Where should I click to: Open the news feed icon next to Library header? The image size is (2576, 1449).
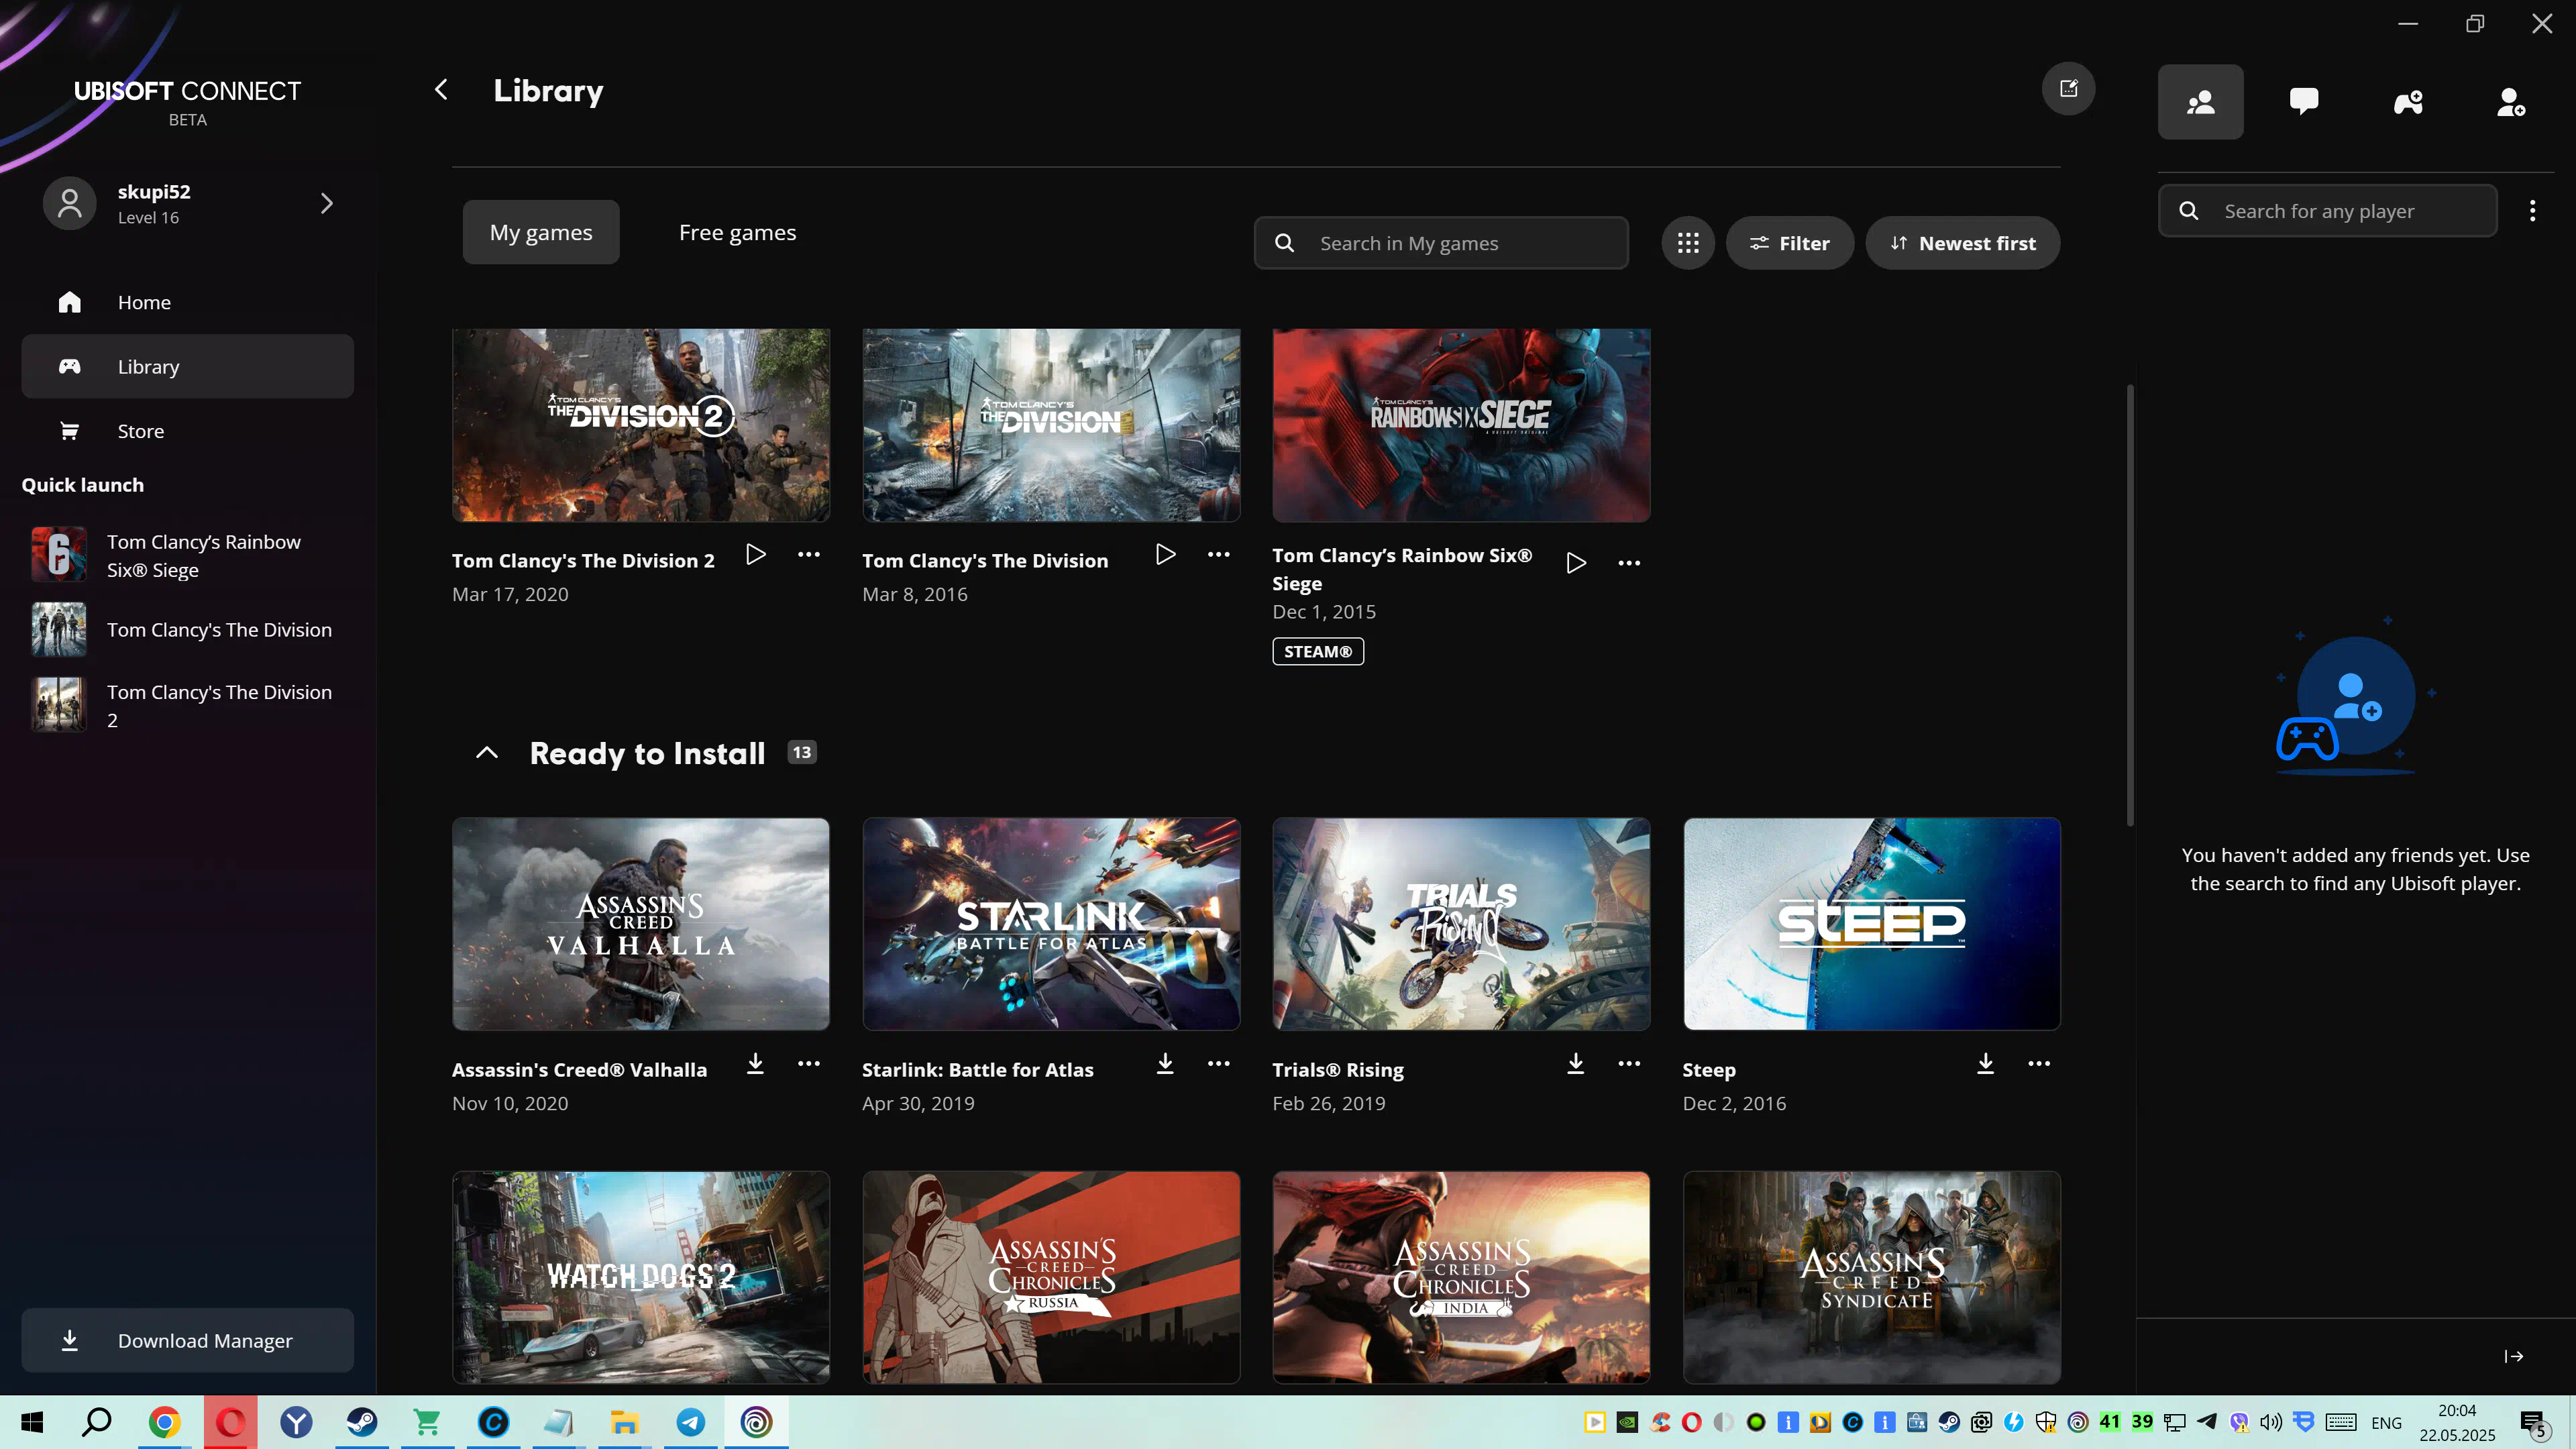[2068, 89]
